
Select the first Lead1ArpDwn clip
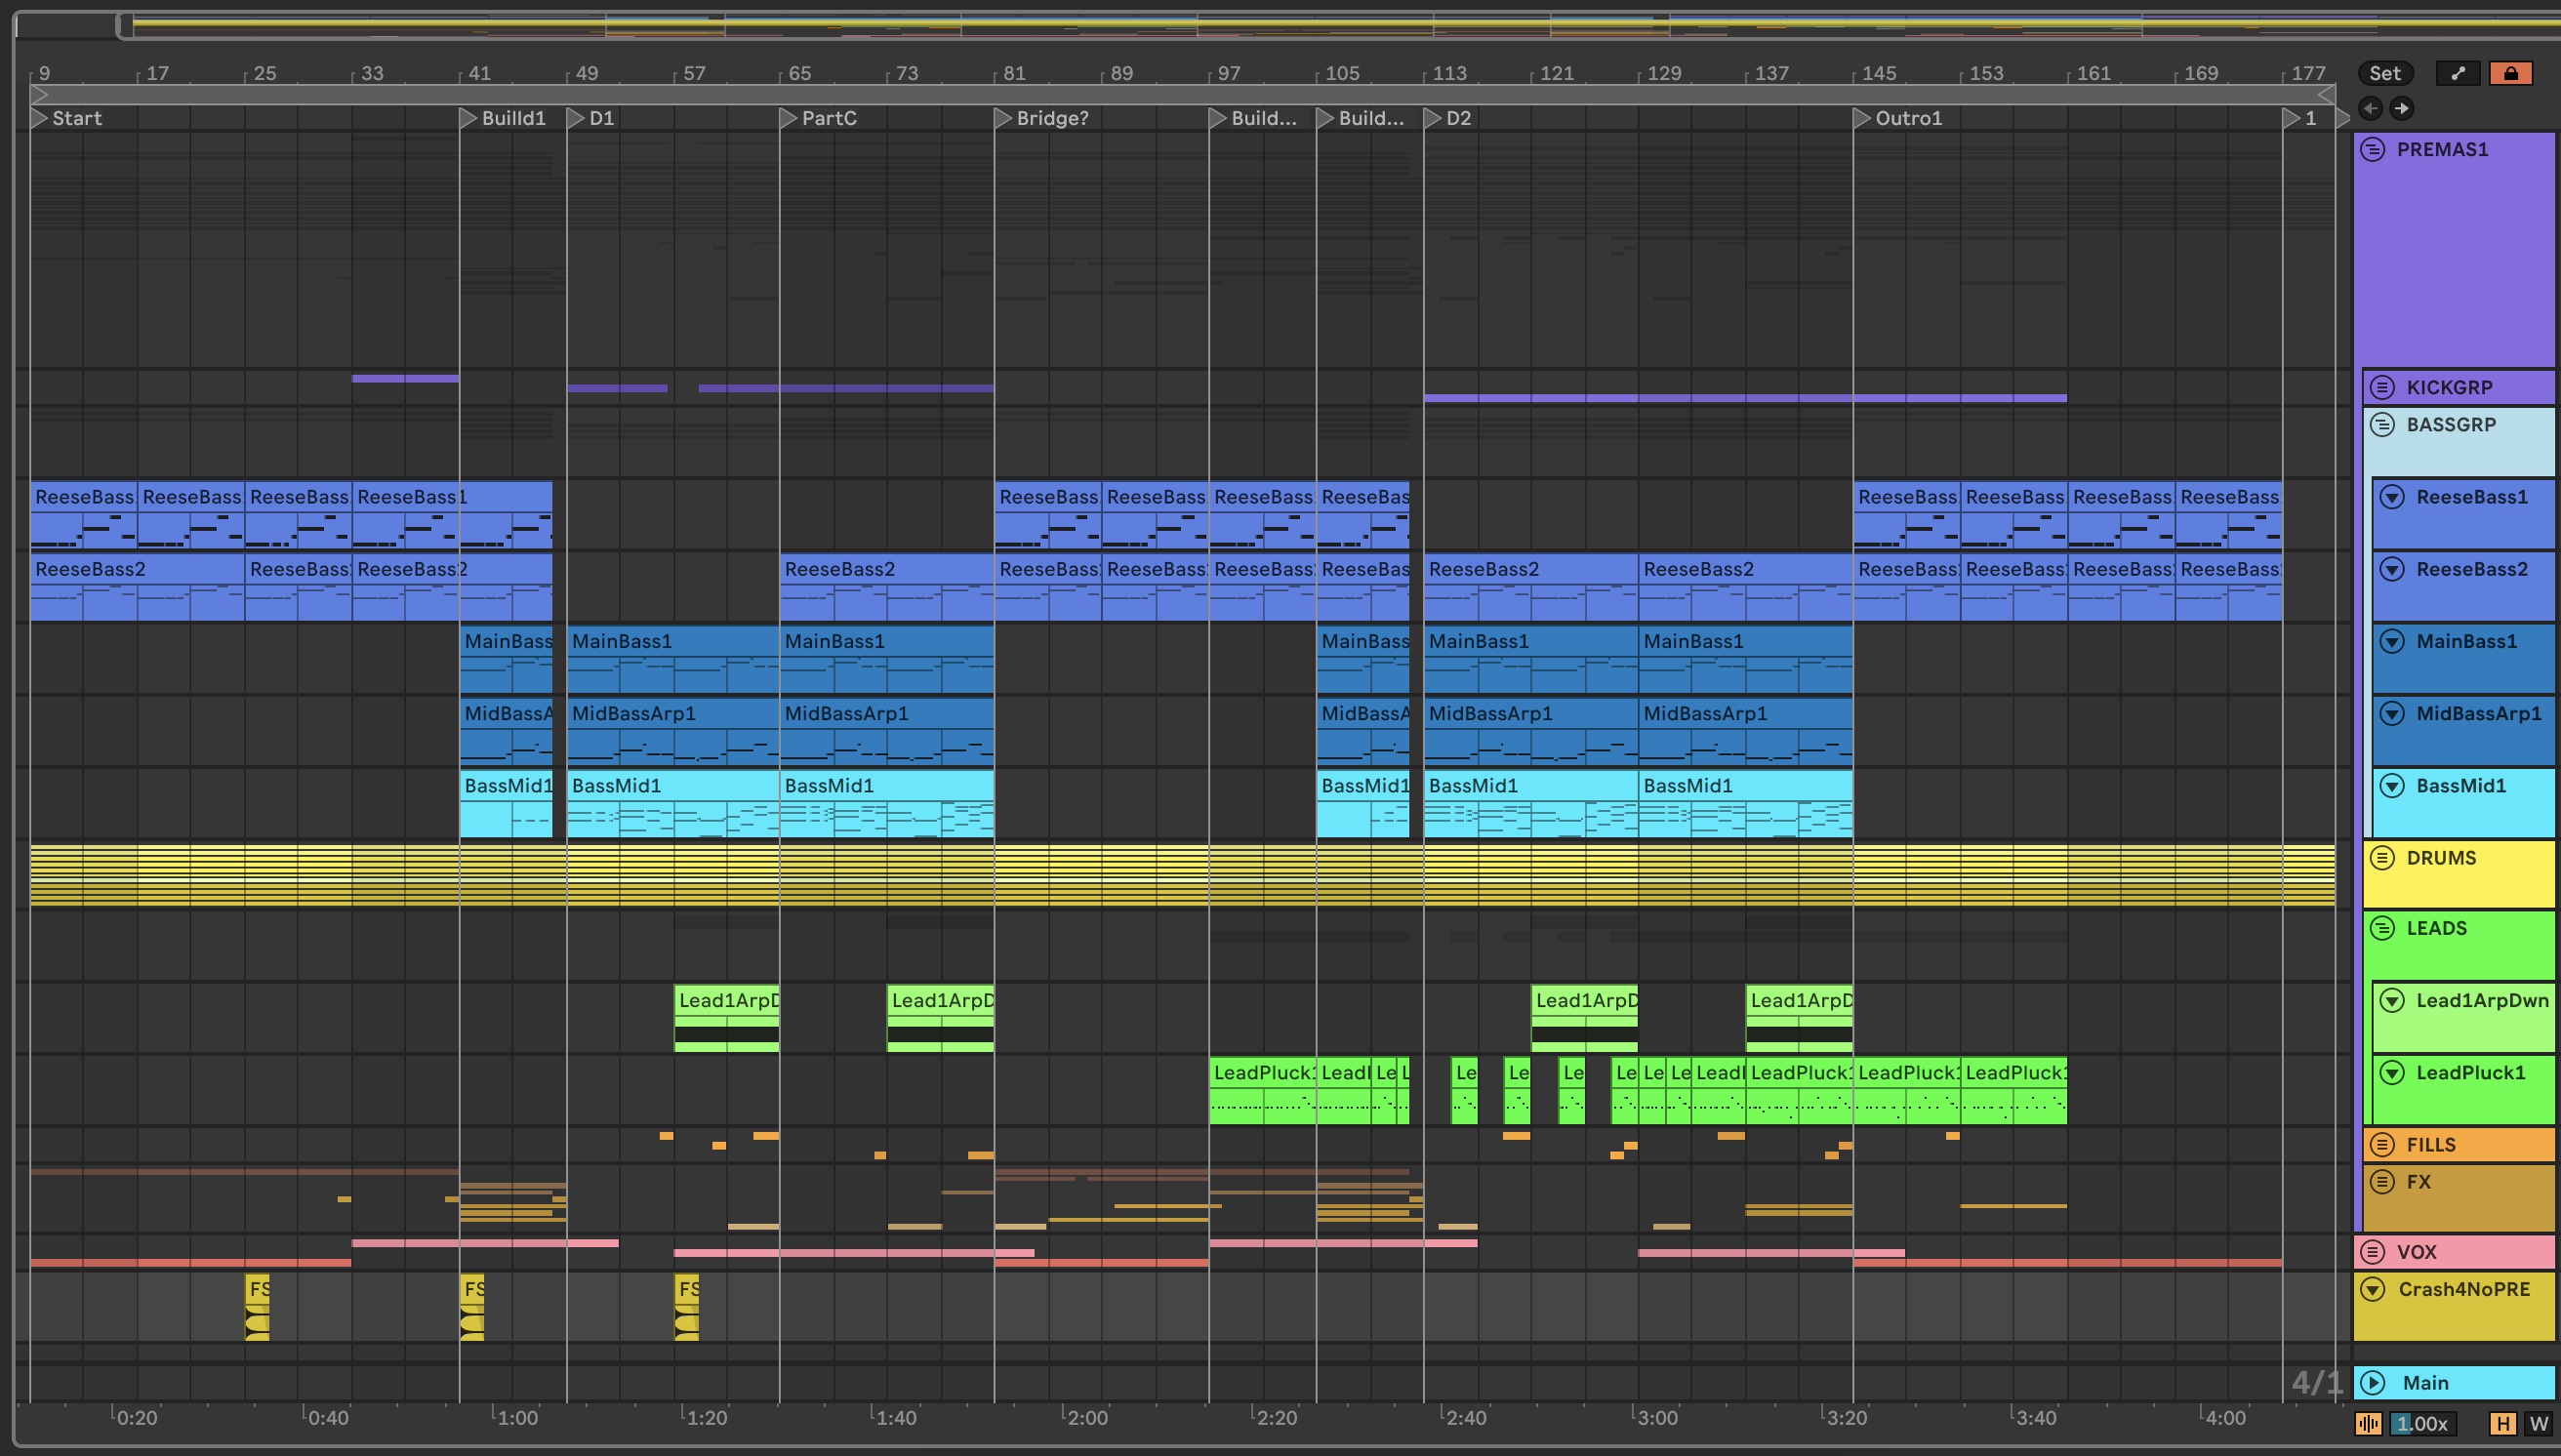pyautogui.click(x=726, y=1000)
